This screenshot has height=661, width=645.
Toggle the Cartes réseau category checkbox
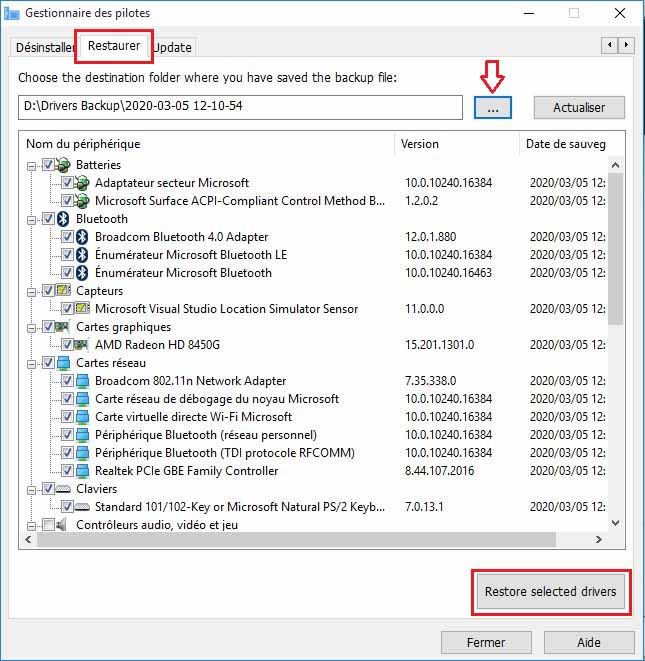48,363
